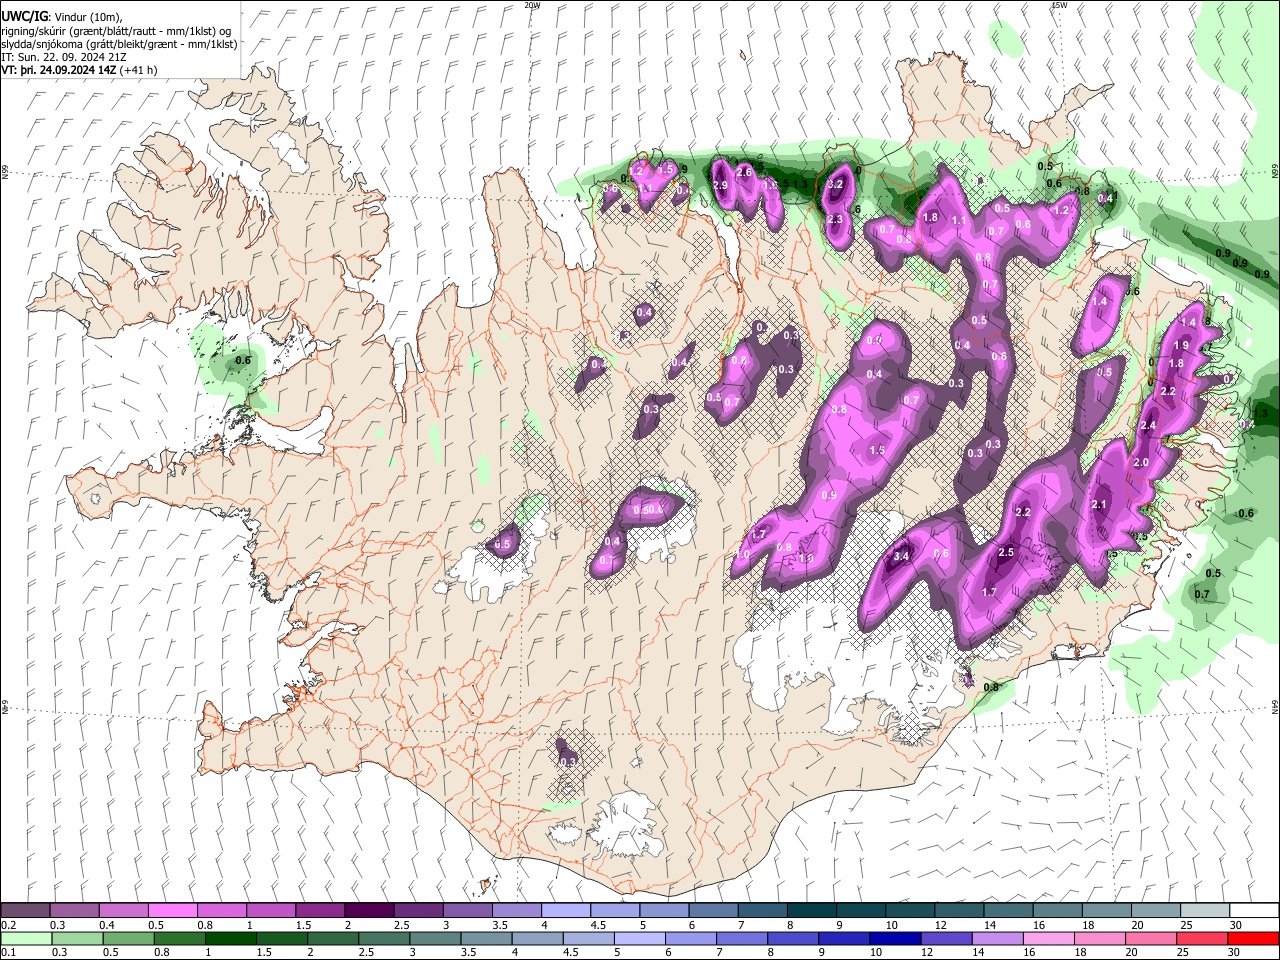Click the snow scale swatch labeled 0.2
The image size is (1280, 960).
point(25,911)
